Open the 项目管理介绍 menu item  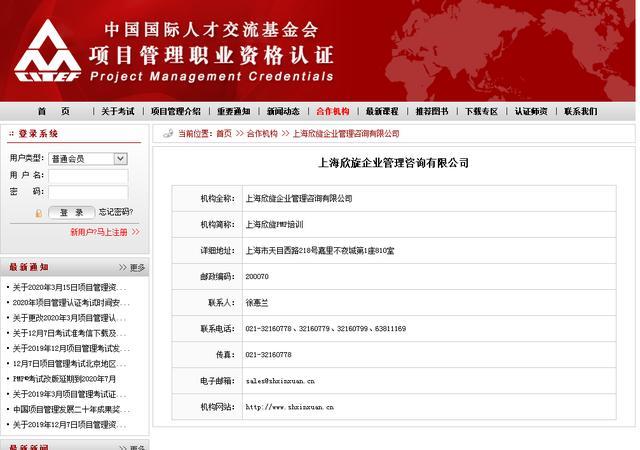(x=176, y=111)
